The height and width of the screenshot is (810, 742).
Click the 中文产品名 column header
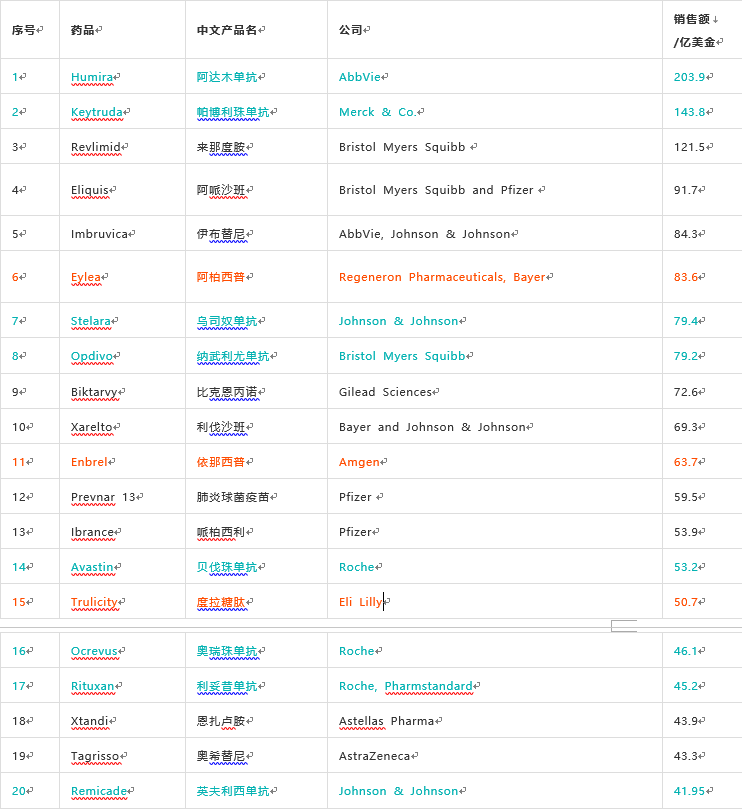(x=228, y=30)
